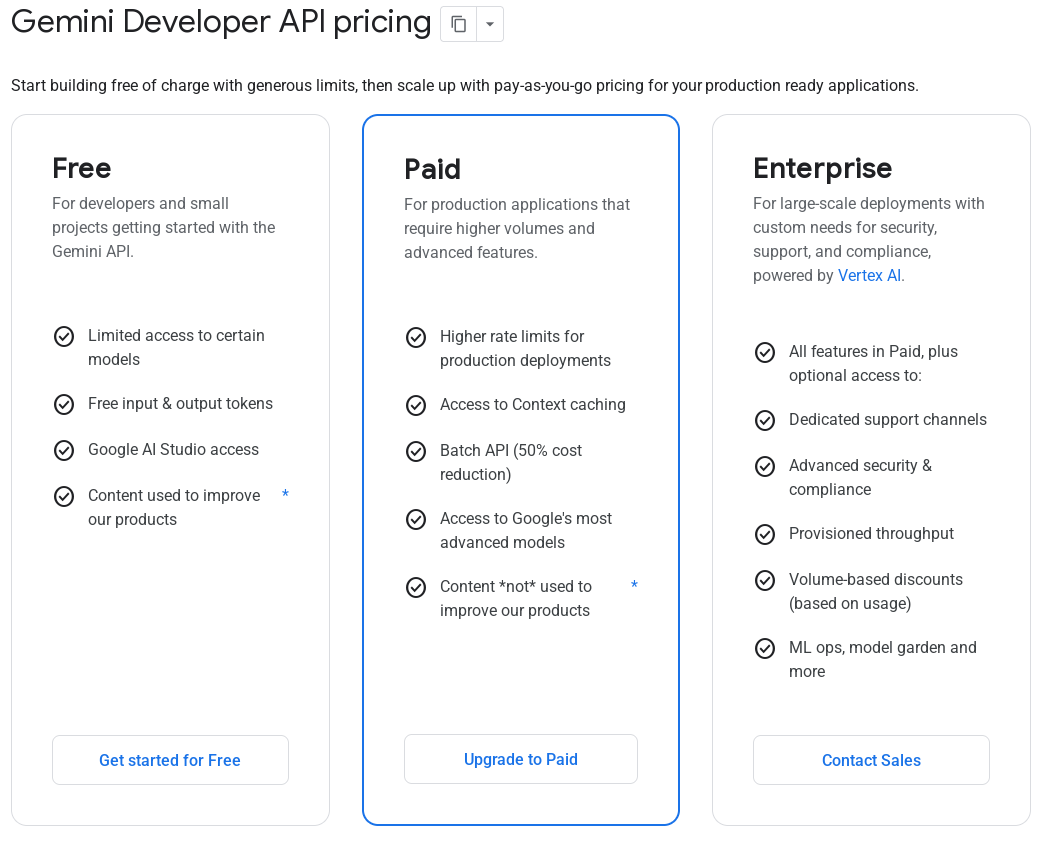1045x841 pixels.
Task: Click checkmark icon beside Free input & output tokens
Action: [64, 405]
